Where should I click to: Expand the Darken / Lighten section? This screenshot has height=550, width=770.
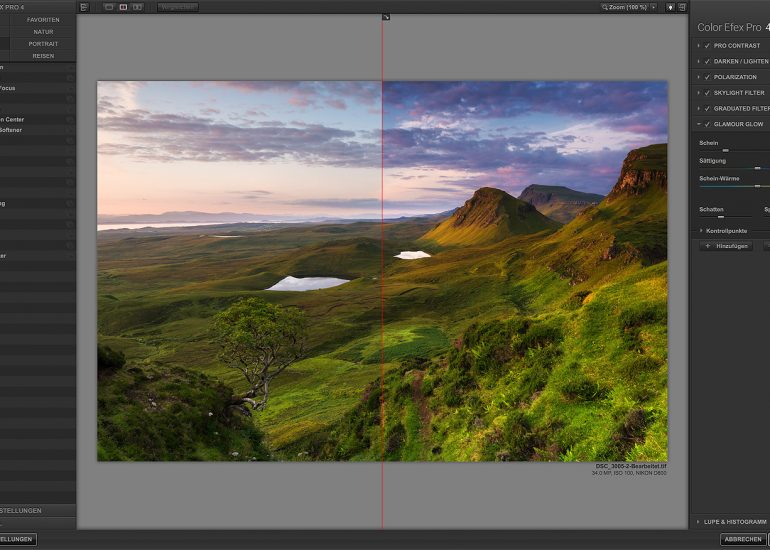(x=698, y=61)
